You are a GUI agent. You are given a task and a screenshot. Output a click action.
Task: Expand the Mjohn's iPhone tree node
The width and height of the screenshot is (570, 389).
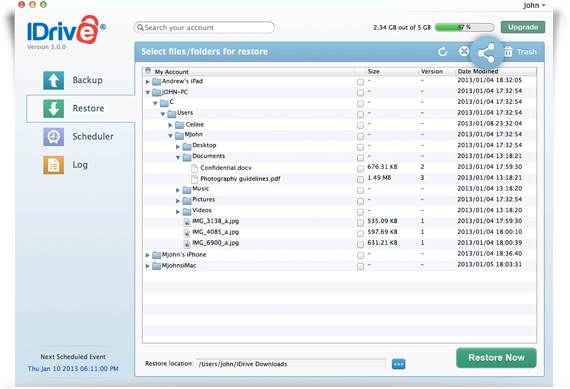tap(148, 255)
